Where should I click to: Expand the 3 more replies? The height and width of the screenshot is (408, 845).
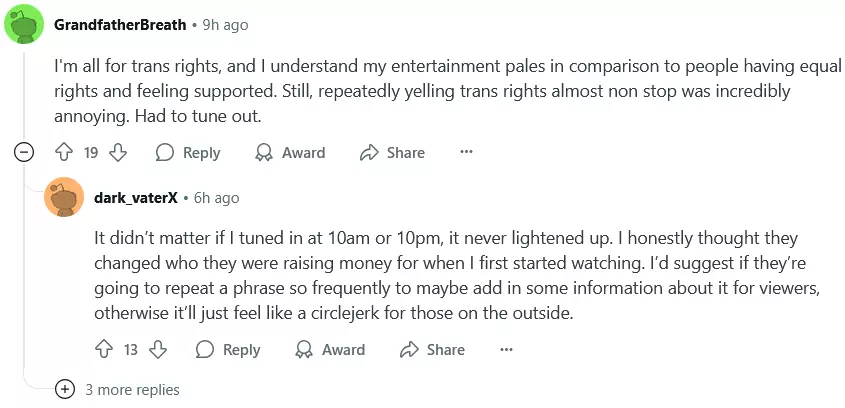click(117, 389)
